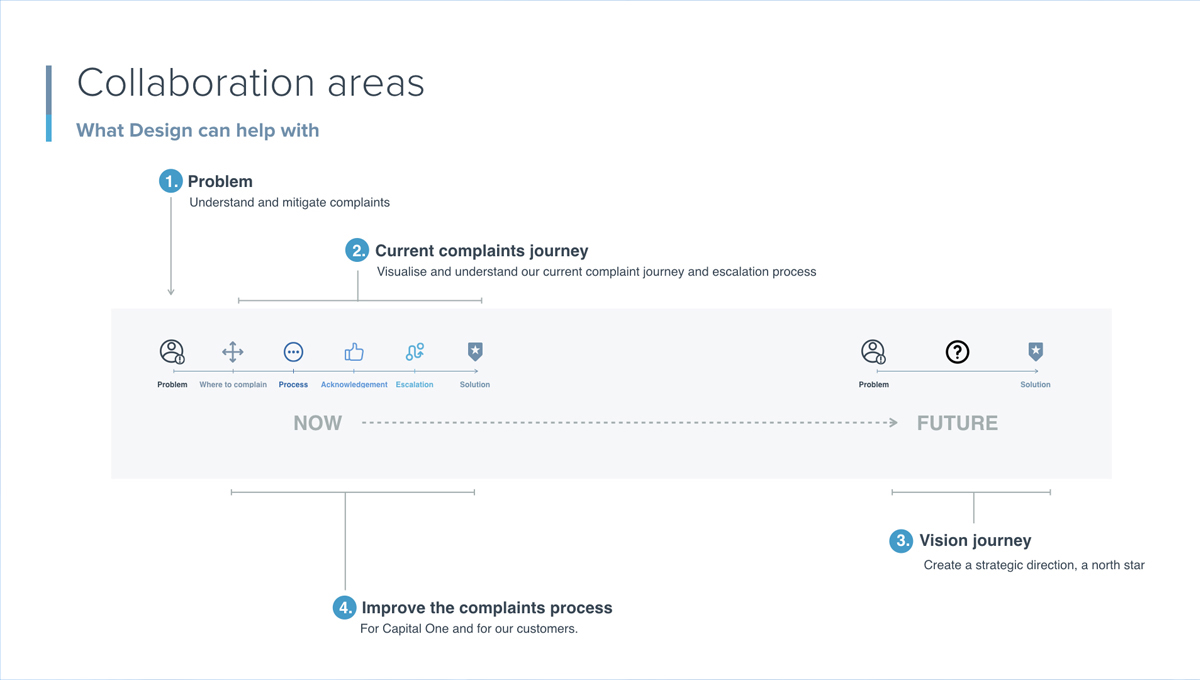Select the Improve the complaints process heading
The image size is (1200, 680).
click(487, 608)
